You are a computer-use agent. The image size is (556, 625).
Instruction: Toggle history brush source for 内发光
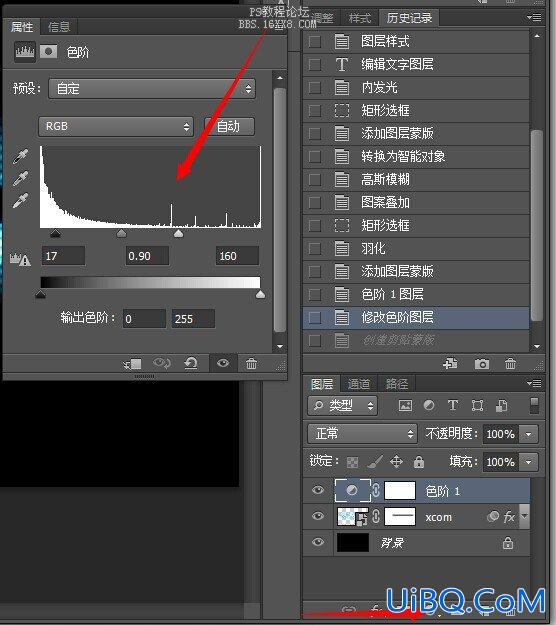pyautogui.click(x=315, y=87)
